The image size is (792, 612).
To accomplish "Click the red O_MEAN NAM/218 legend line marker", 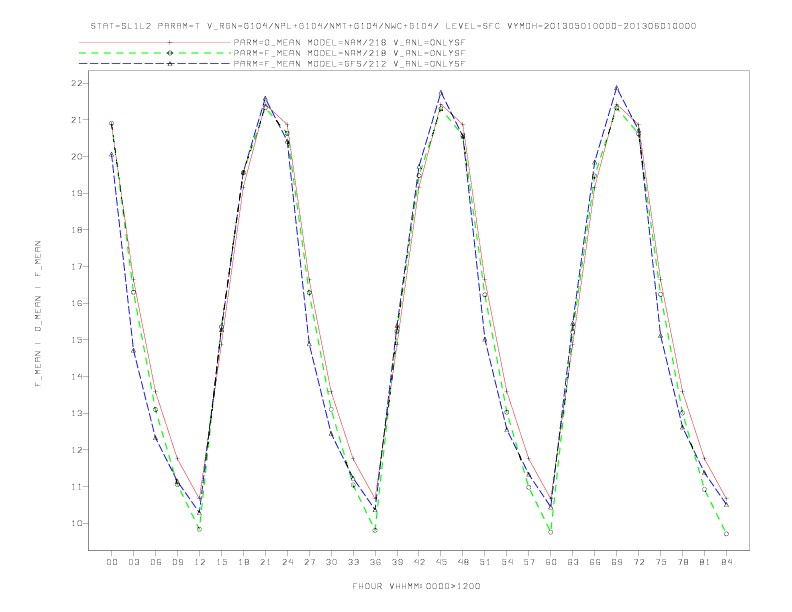I will pyautogui.click(x=170, y=42).
